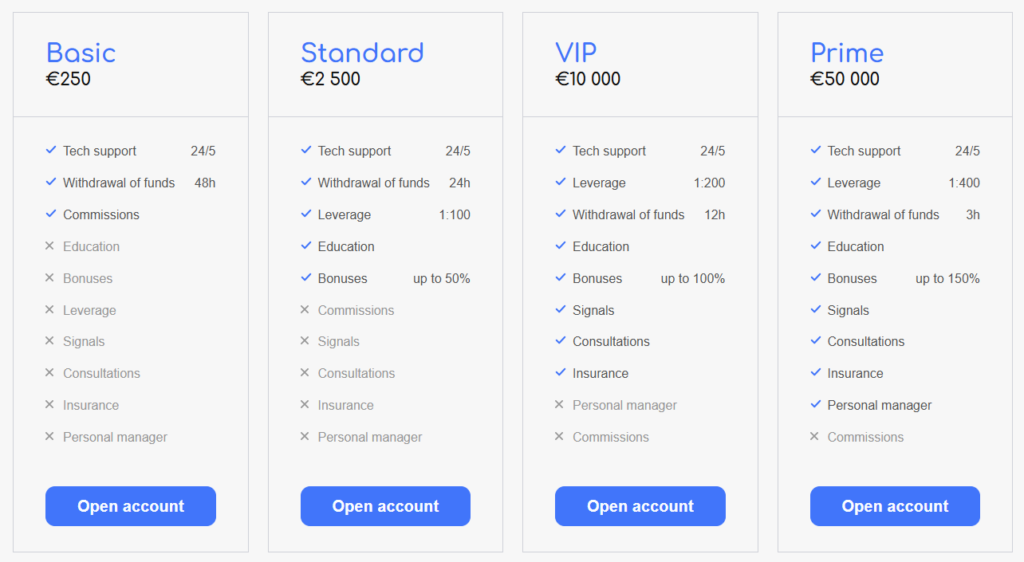
Task: Click the VIP plan heading
Action: [x=577, y=53]
